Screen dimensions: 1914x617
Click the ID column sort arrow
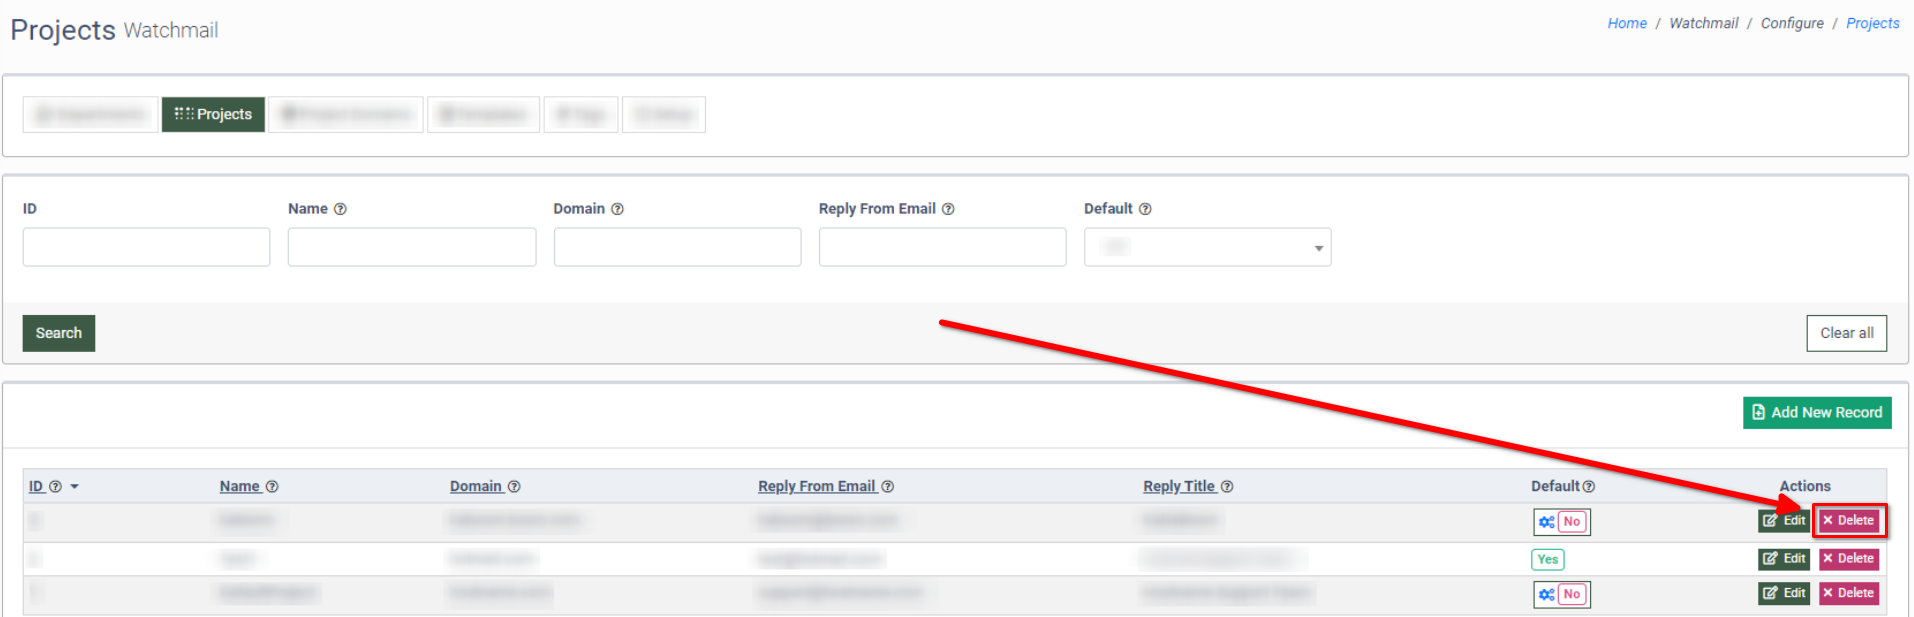(x=74, y=487)
